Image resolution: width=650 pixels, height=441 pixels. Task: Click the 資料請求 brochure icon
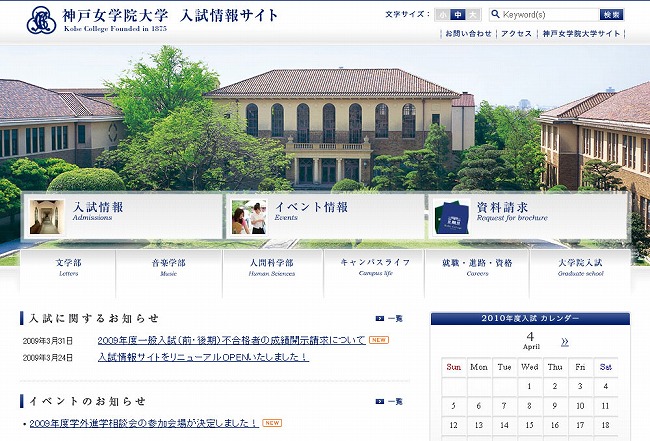pos(453,216)
